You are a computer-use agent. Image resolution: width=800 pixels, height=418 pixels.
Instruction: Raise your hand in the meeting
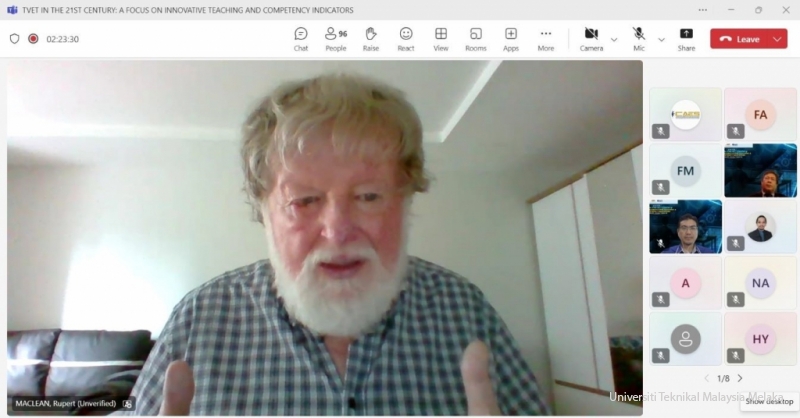point(370,38)
